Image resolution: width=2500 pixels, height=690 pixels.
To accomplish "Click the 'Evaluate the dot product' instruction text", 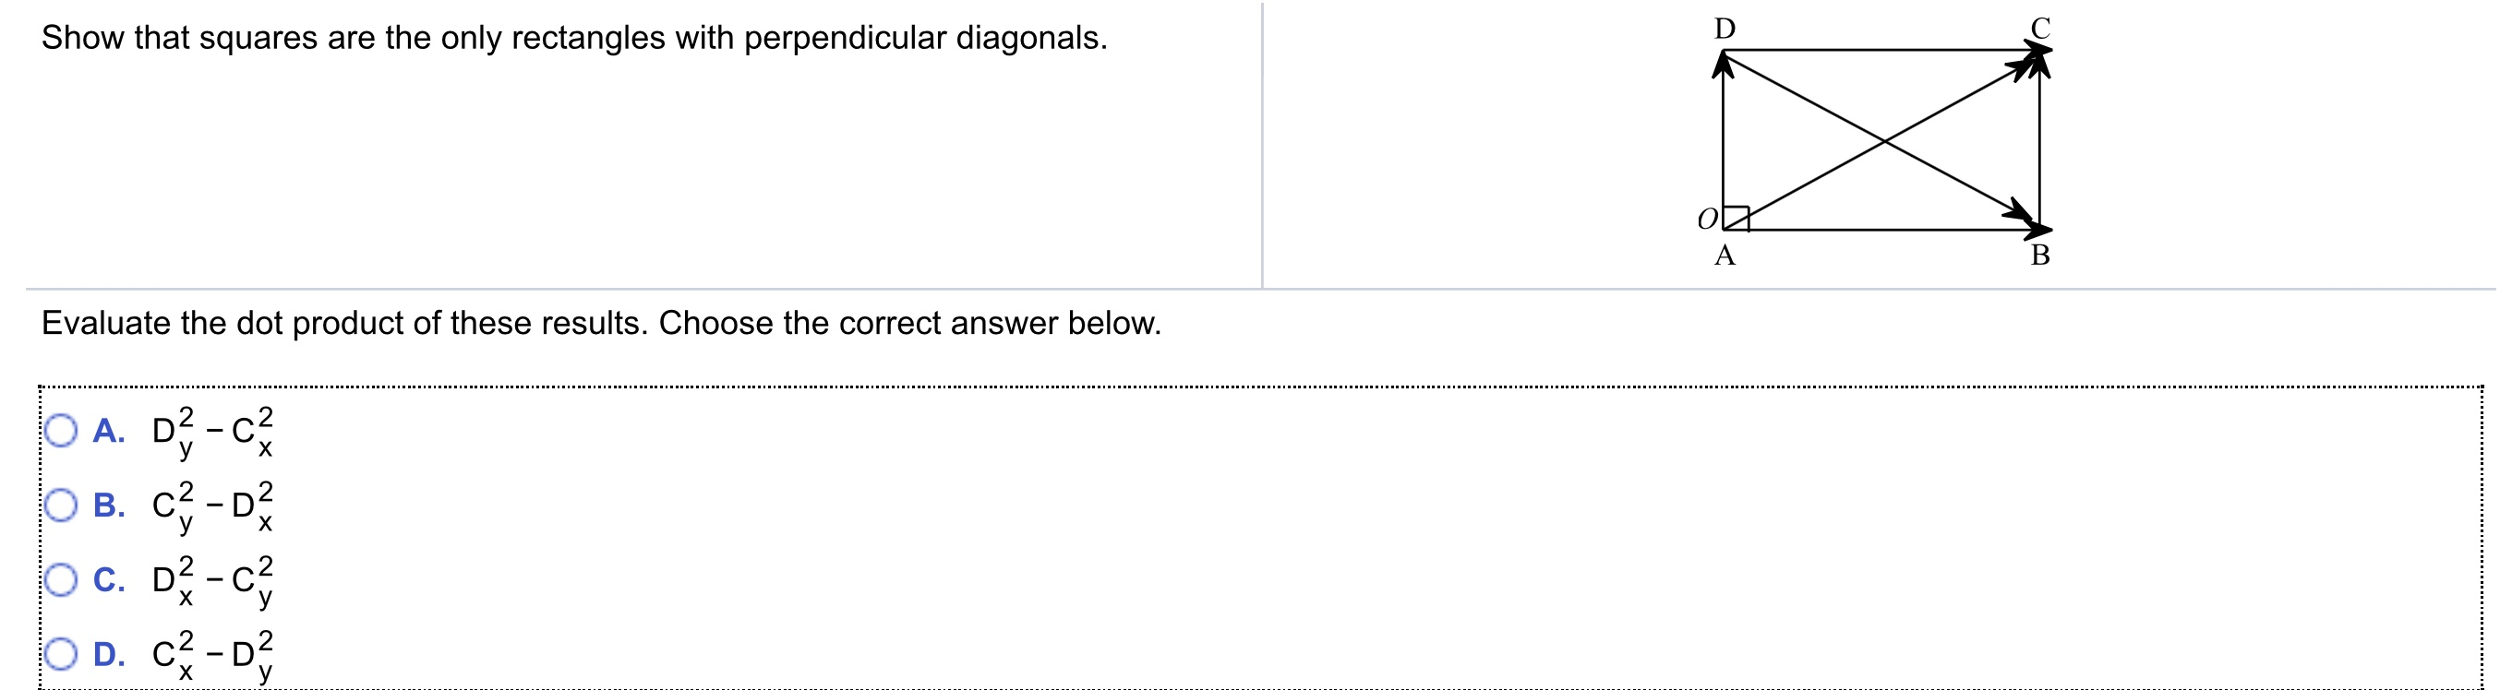I will [x=600, y=322].
